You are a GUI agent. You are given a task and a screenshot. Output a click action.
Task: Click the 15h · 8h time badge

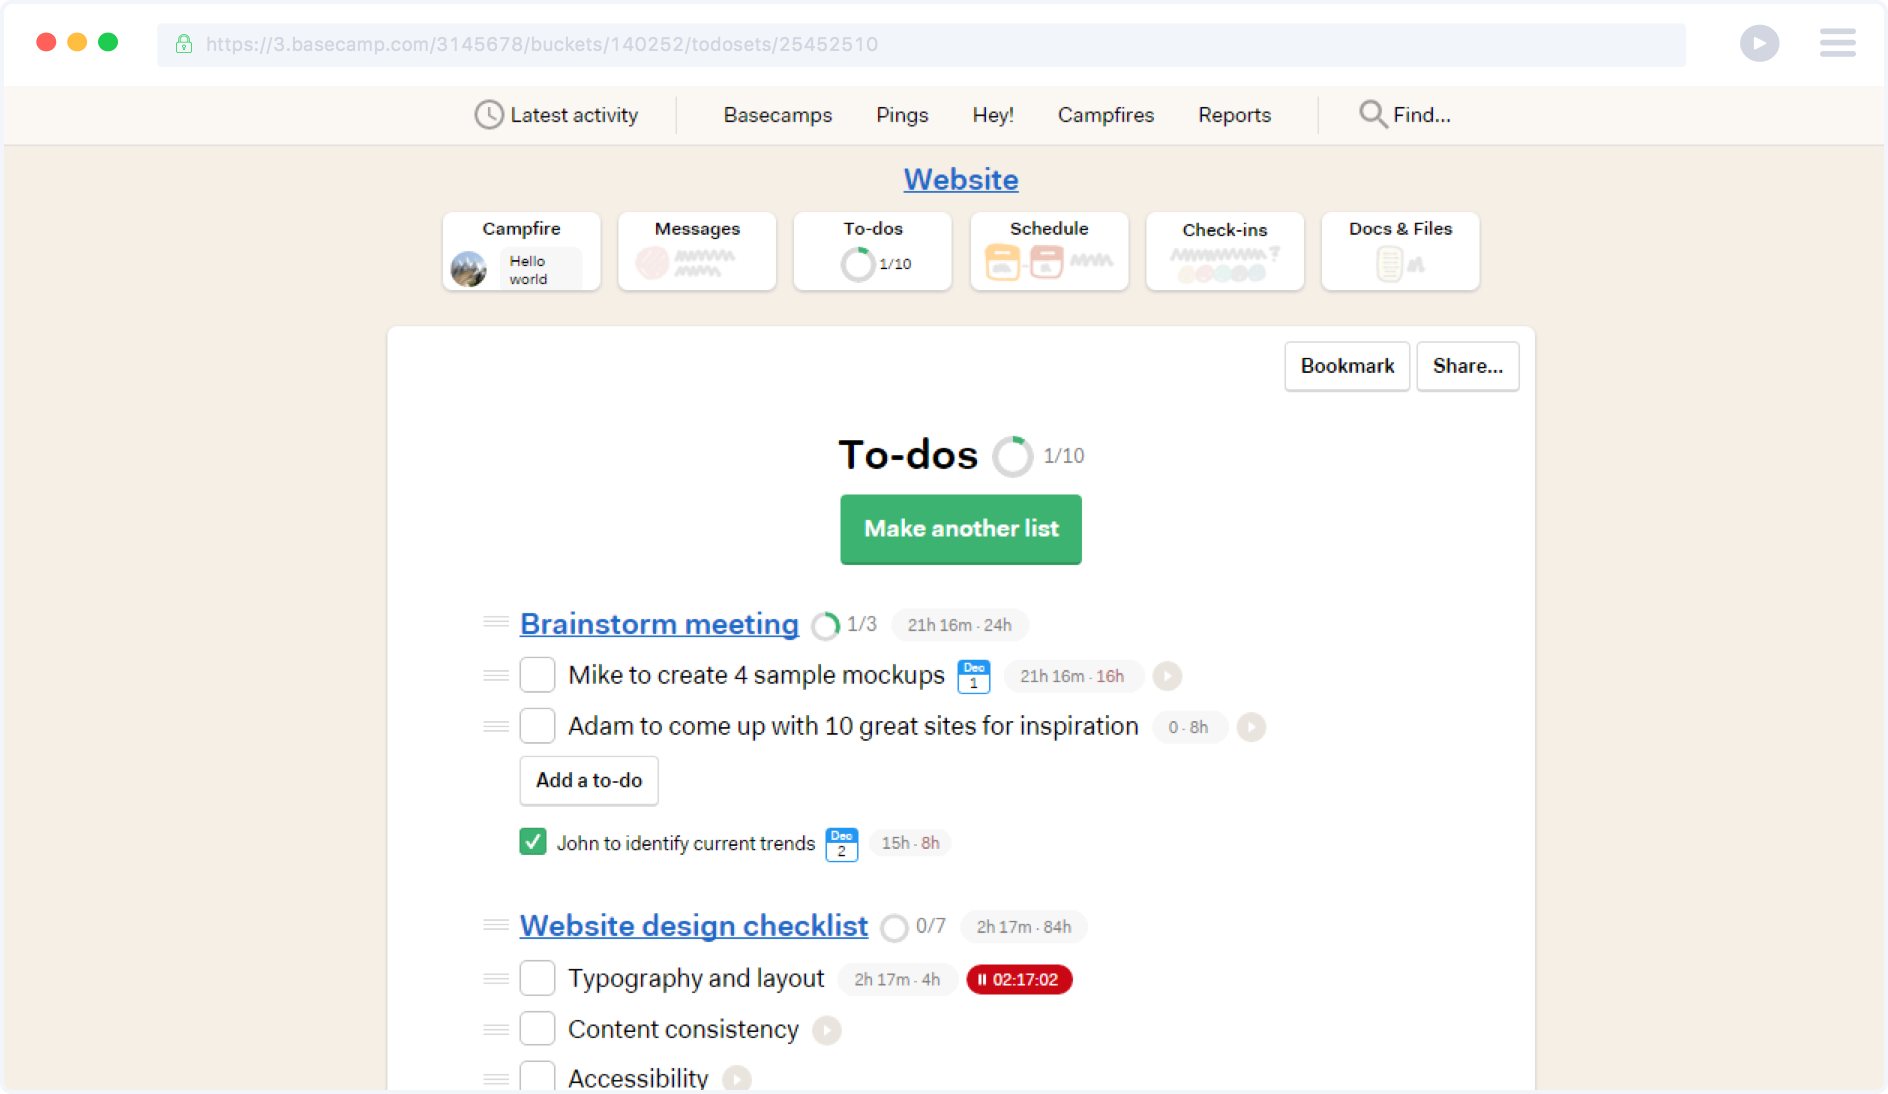point(910,843)
